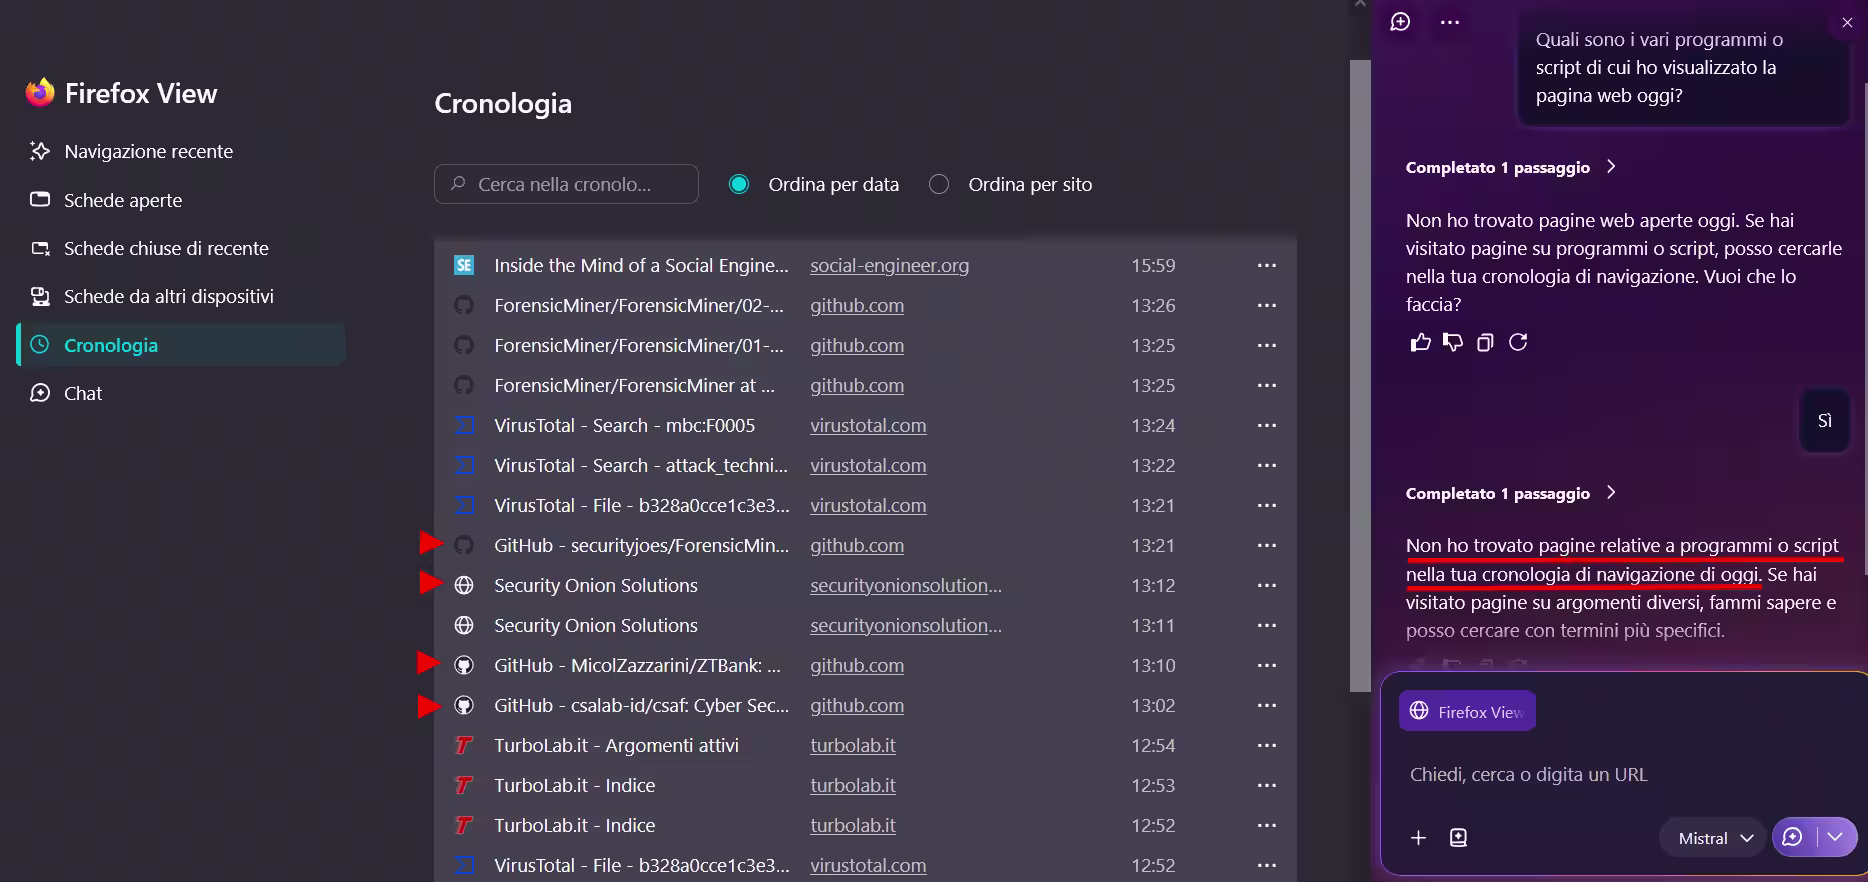Screen dimensions: 1868x882
Task: Open options for ForensicMiner 13:26 entry
Action: tap(1267, 305)
